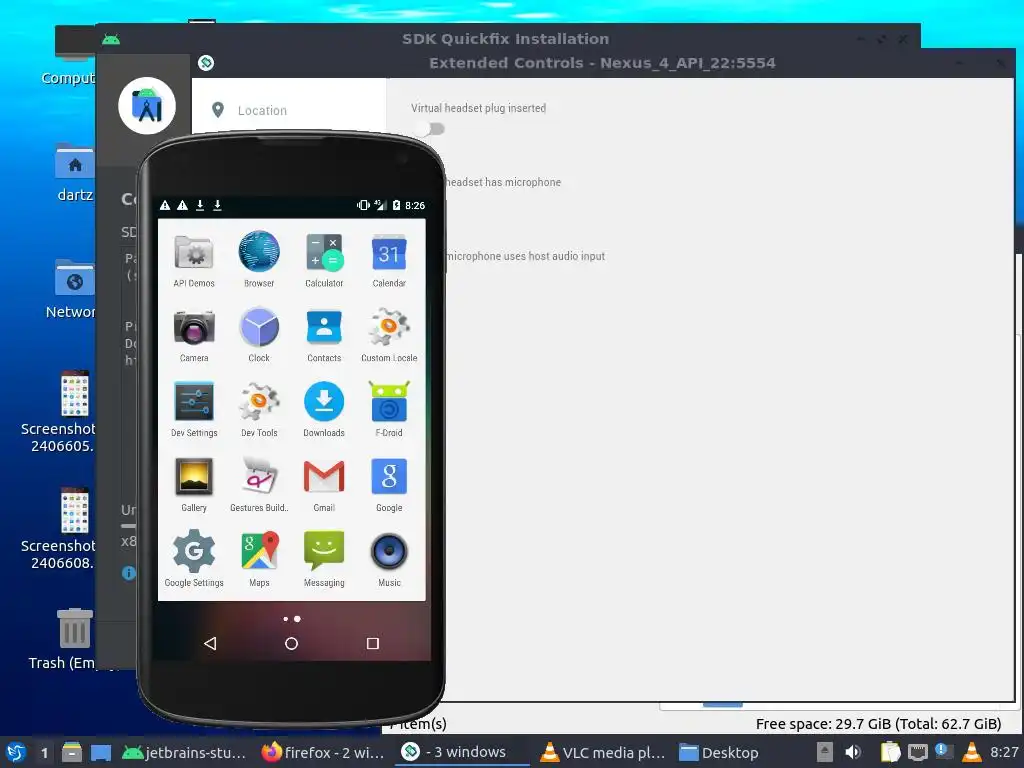
Task: Click the free space status text
Action: pyautogui.click(x=878, y=724)
